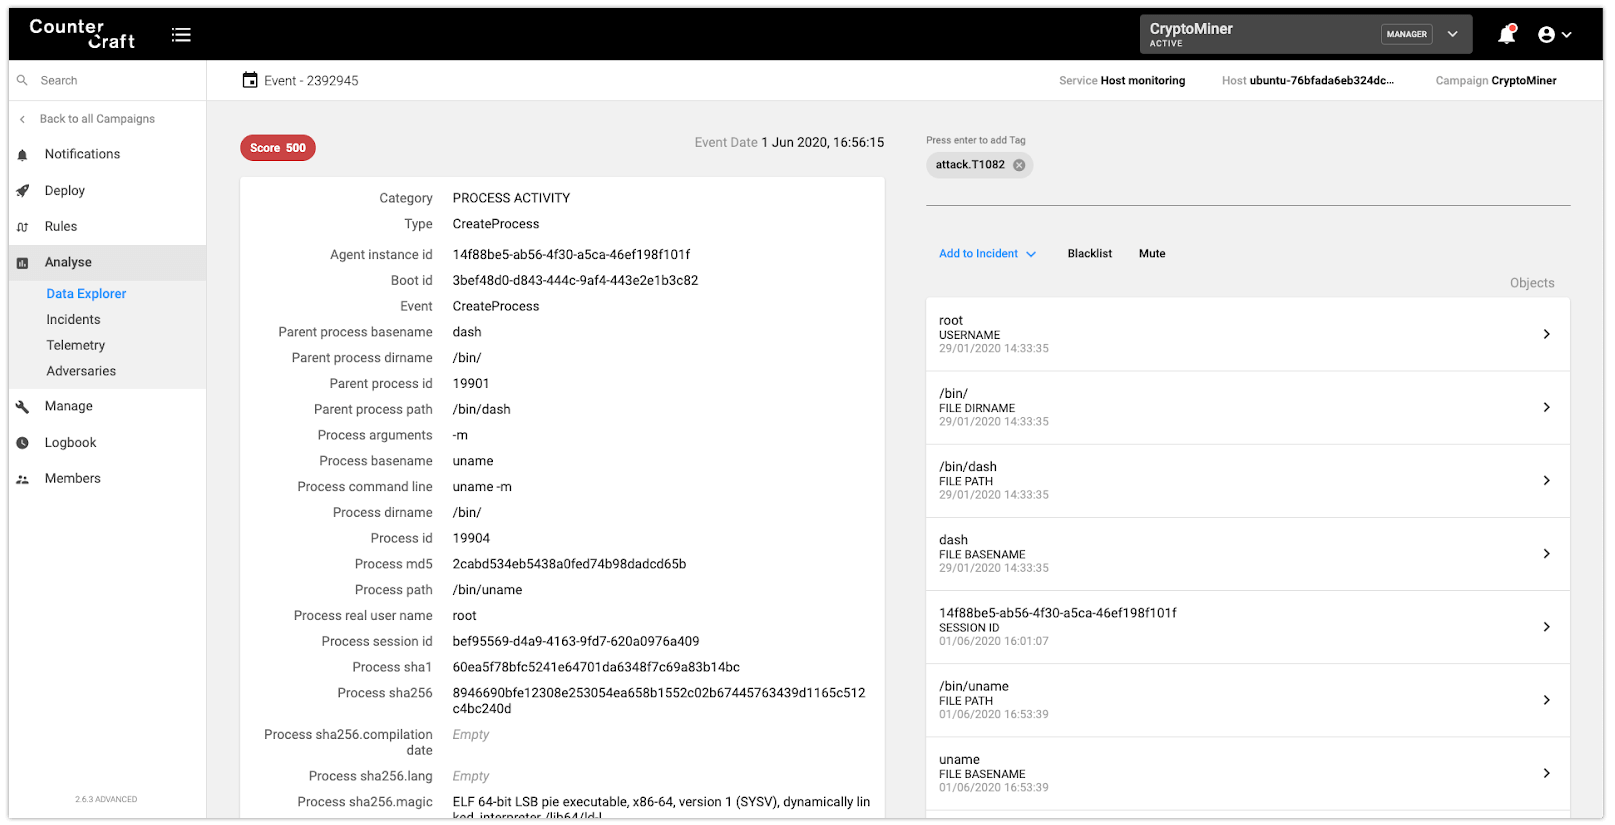Click the Blacklist button
1615x825 pixels.
(x=1089, y=254)
